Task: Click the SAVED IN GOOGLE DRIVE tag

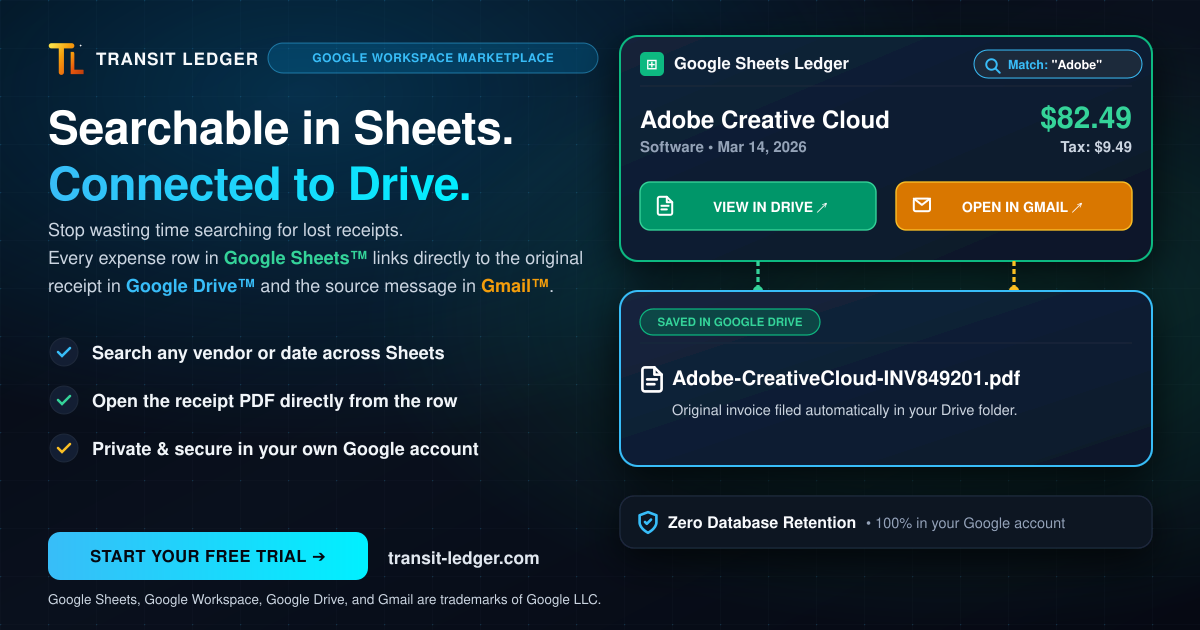Action: point(730,322)
